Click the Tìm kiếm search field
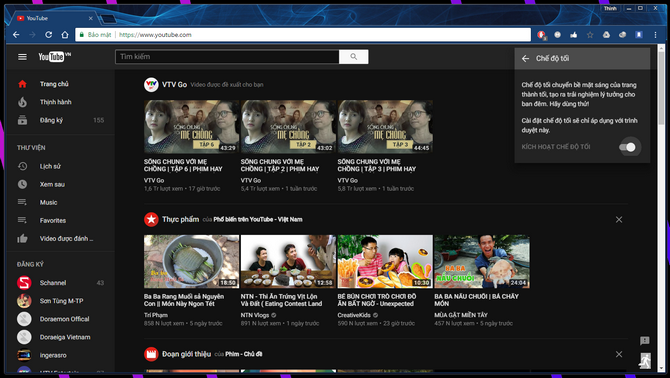Screen dimensions: 670x378 pos(227,56)
